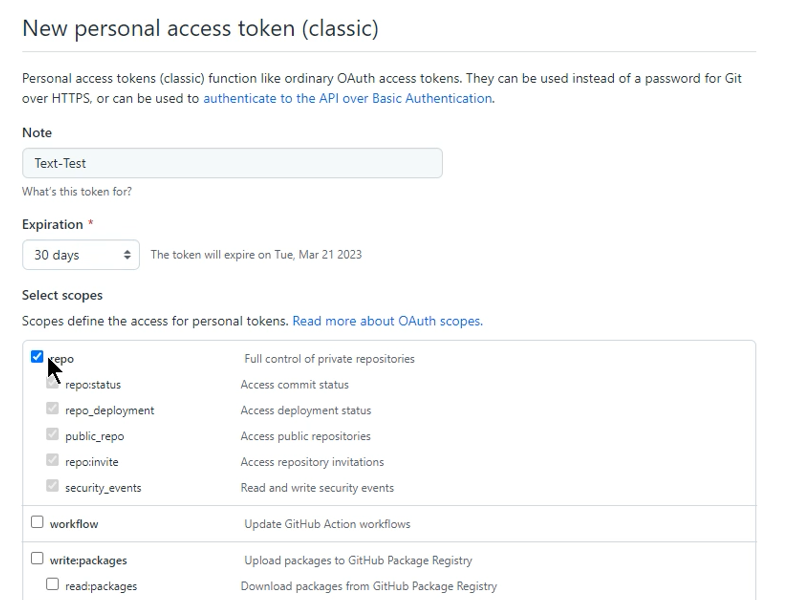Toggle the repo:status checkbox
This screenshot has width=797, height=600.
pos(53,383)
